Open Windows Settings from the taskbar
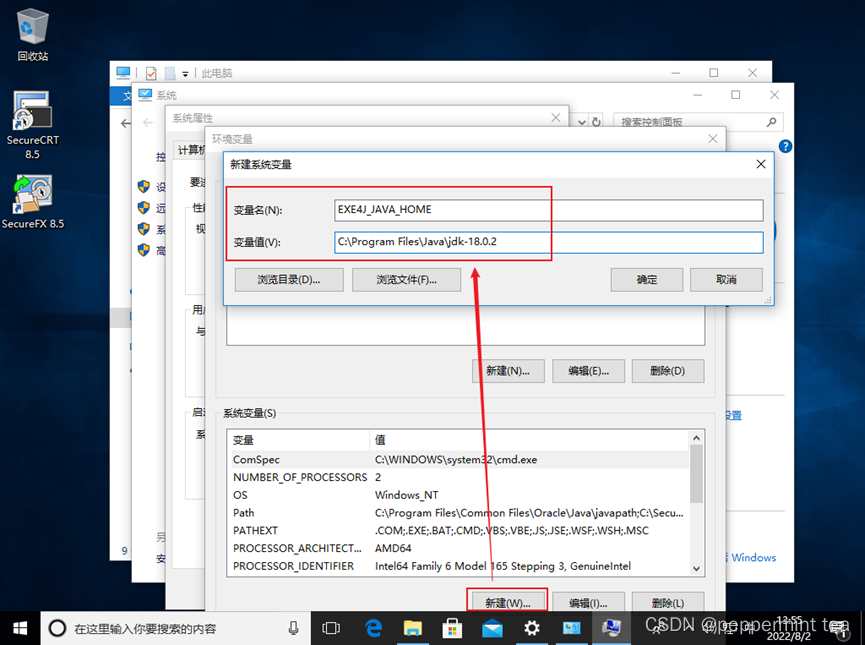The image size is (865, 645). click(x=532, y=628)
